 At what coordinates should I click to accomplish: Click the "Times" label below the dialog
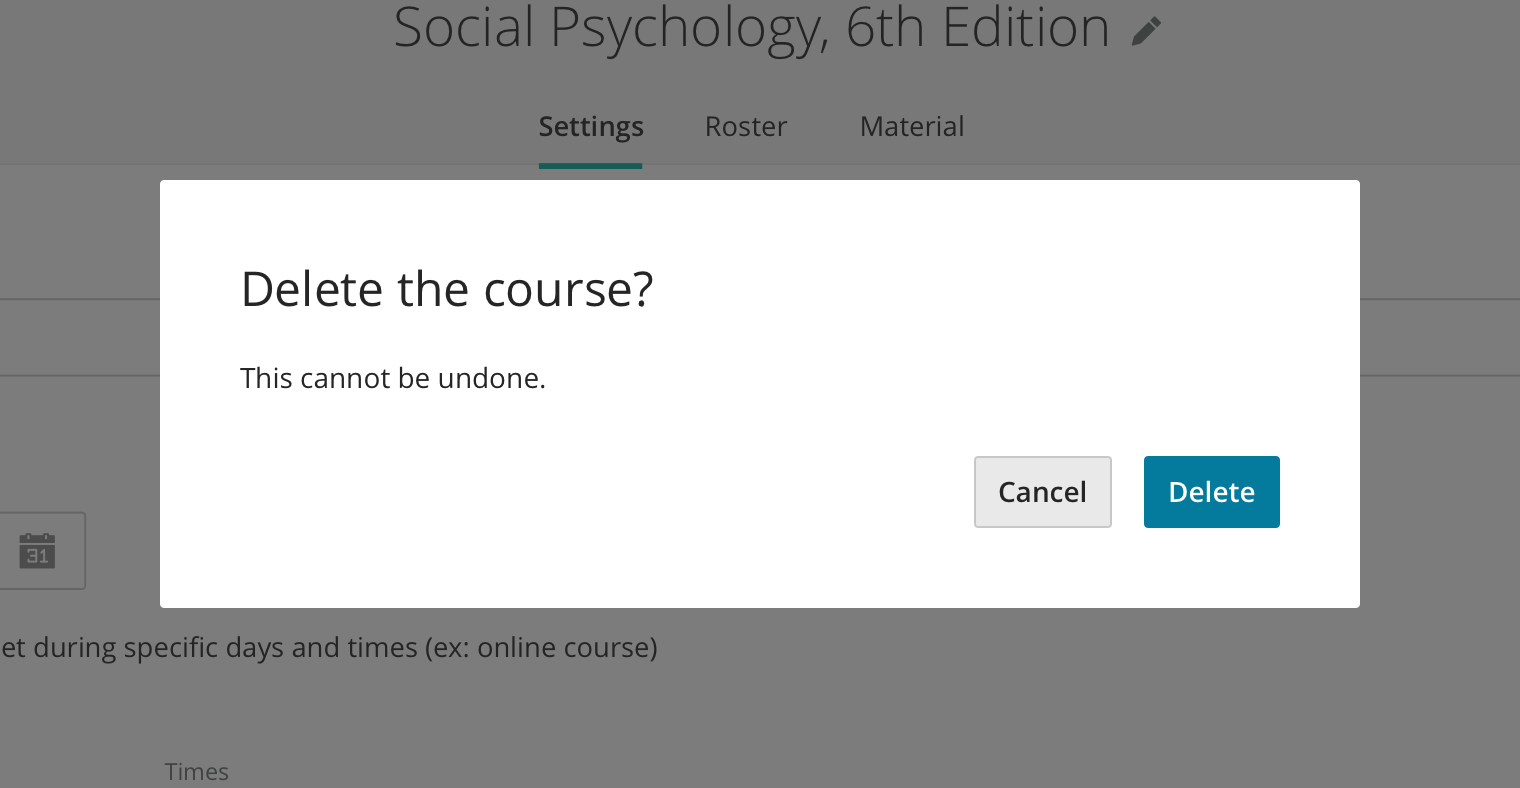pyautogui.click(x=197, y=772)
